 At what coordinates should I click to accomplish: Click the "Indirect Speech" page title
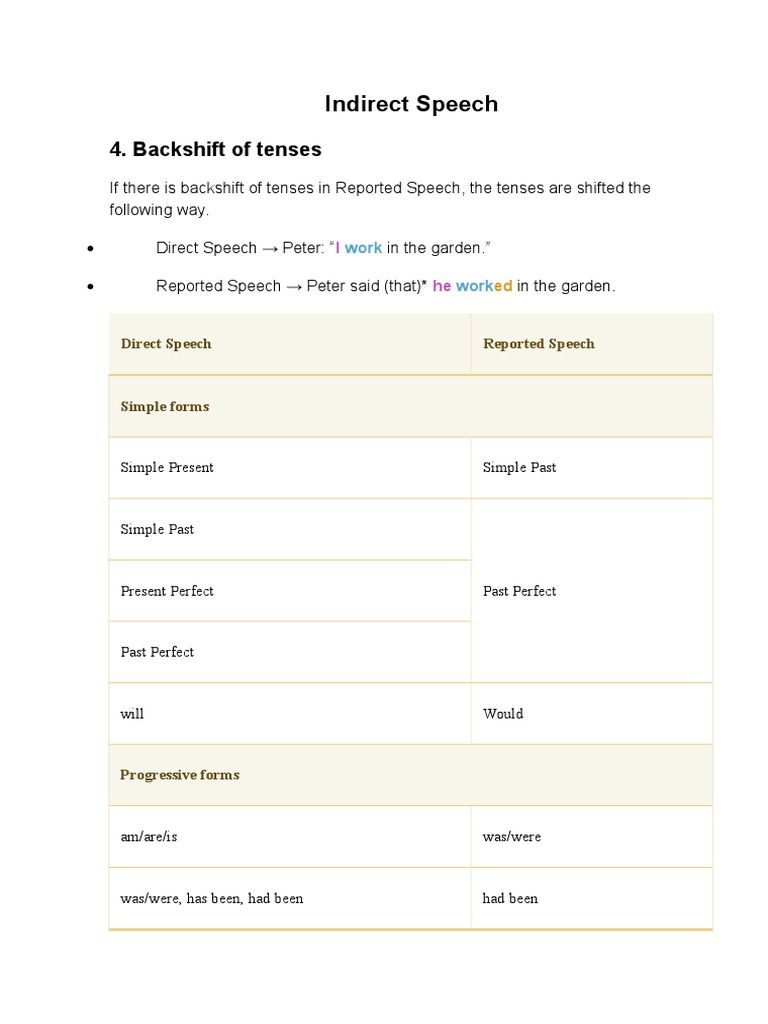pos(411,104)
